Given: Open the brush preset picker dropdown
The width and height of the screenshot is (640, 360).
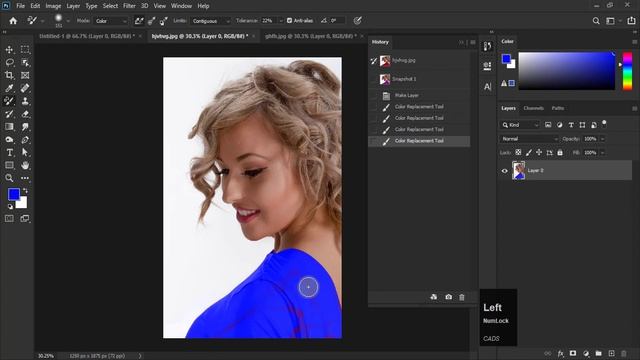Looking at the screenshot, I should tap(68, 21).
